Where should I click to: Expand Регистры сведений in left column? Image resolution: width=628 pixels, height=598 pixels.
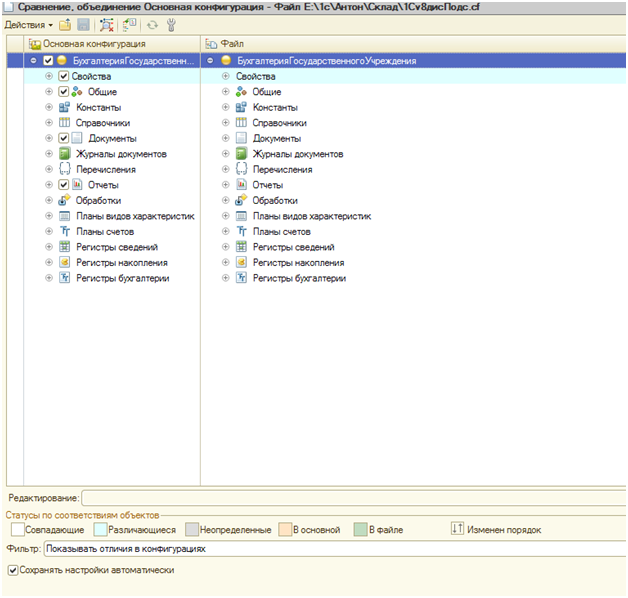[49, 247]
